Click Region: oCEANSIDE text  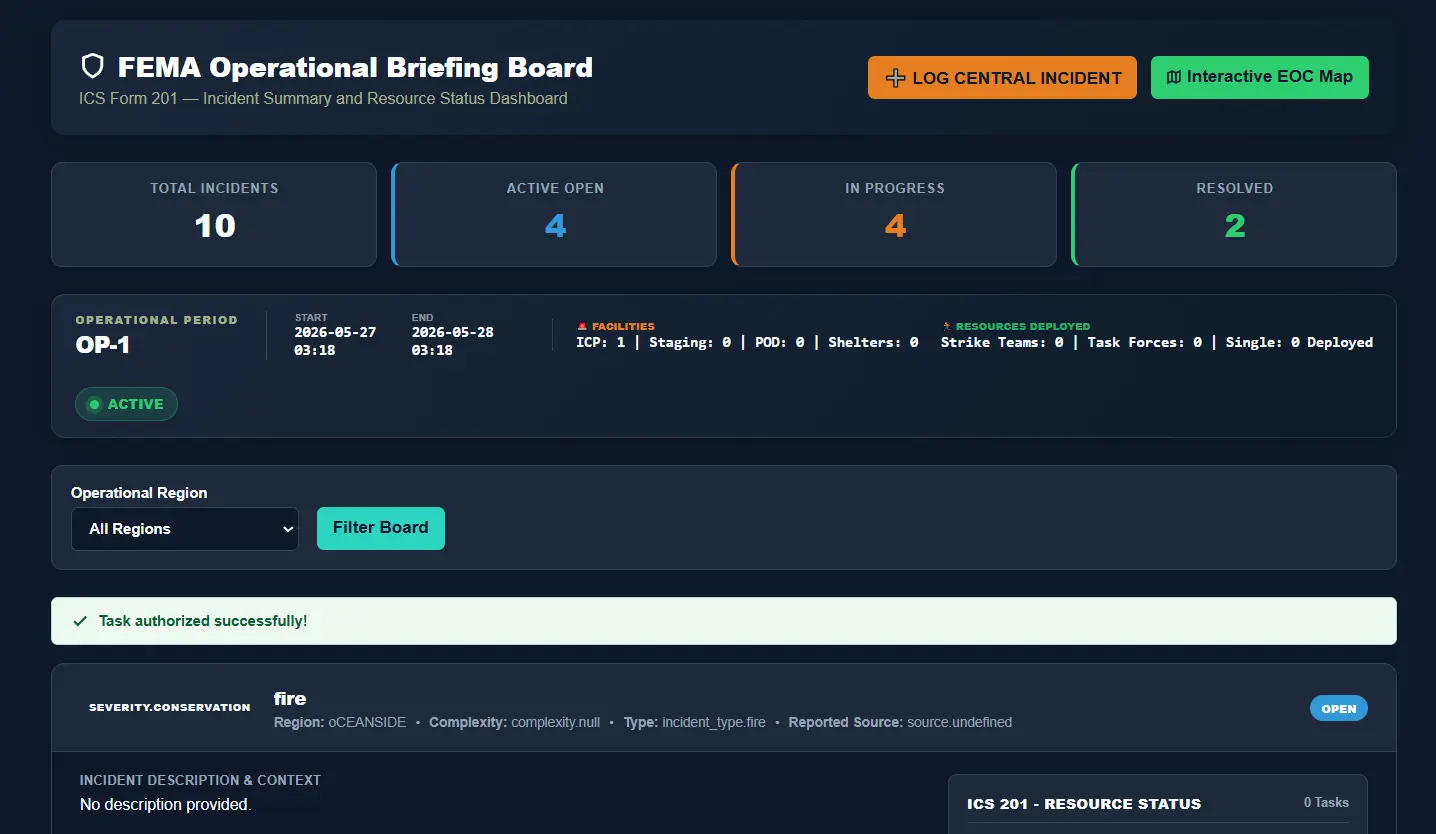tap(341, 722)
